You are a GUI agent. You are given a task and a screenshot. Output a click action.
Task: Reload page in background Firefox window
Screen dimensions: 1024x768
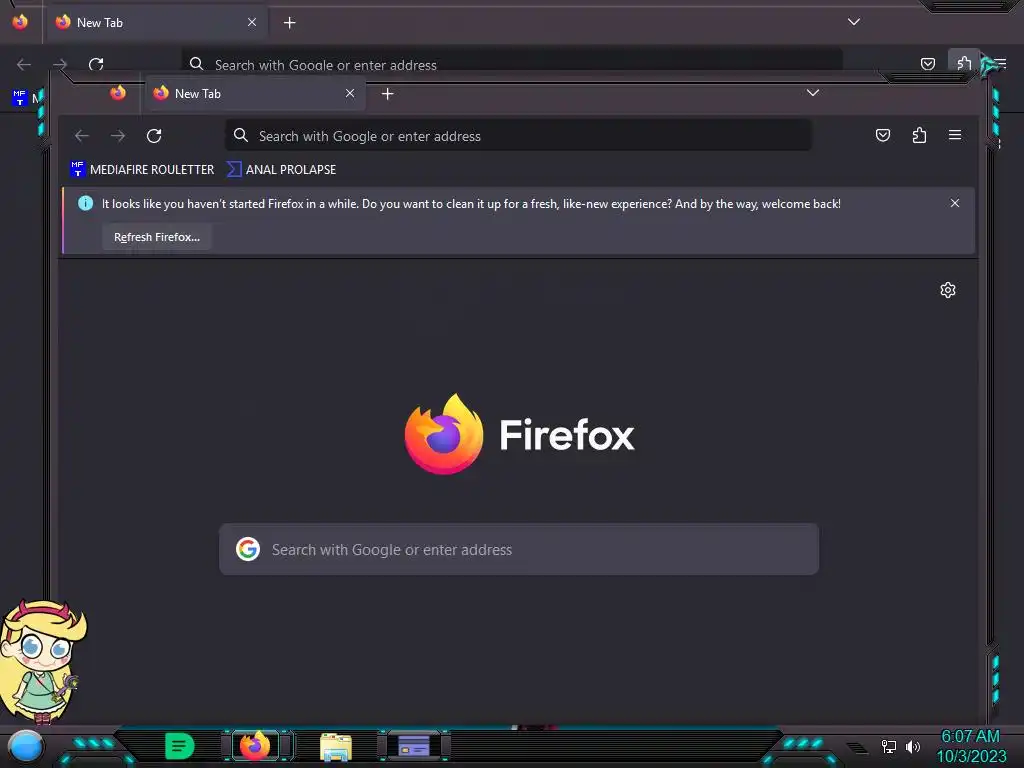[x=96, y=64]
